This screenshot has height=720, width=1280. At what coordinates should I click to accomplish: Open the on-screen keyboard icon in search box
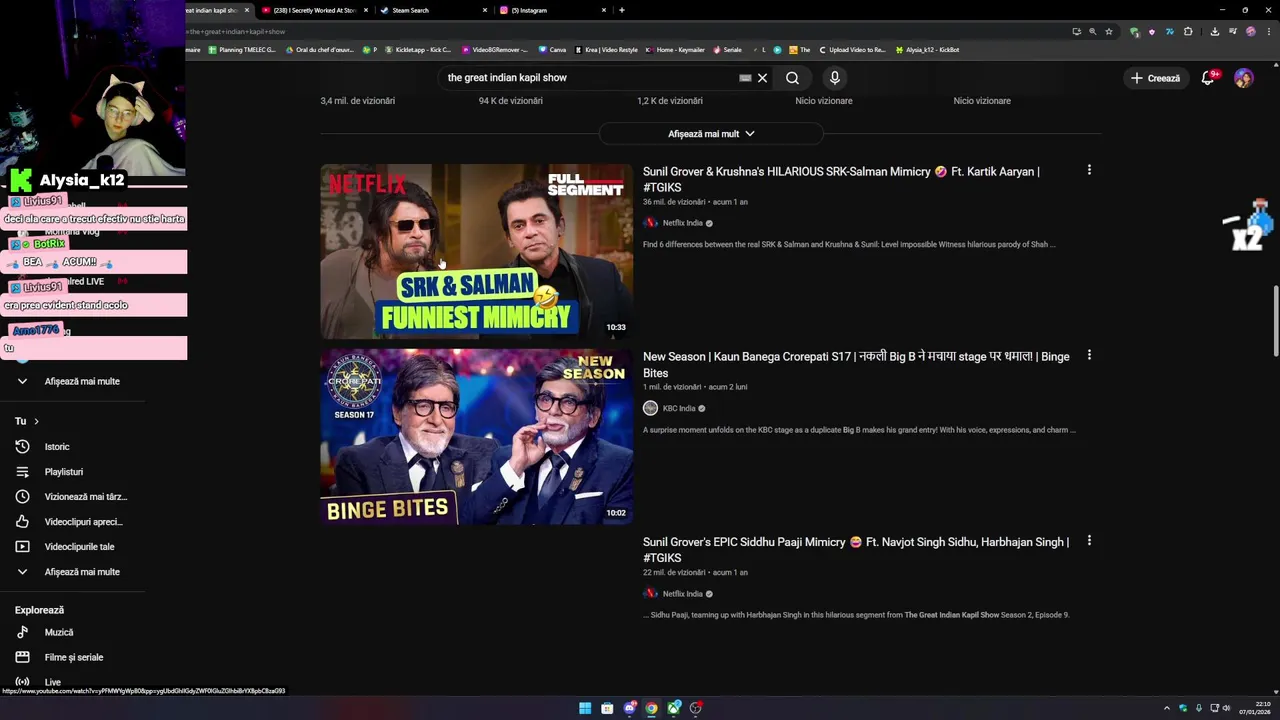coord(745,78)
